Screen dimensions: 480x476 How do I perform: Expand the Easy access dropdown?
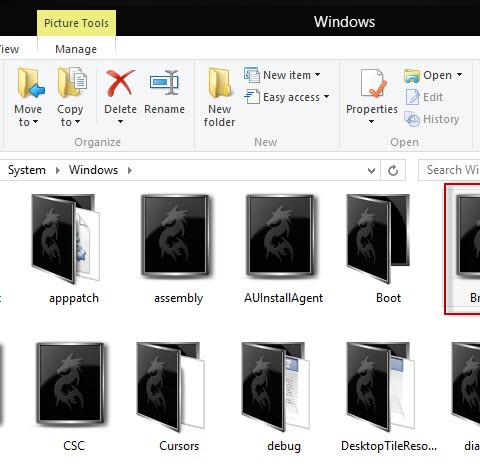pyautogui.click(x=326, y=97)
